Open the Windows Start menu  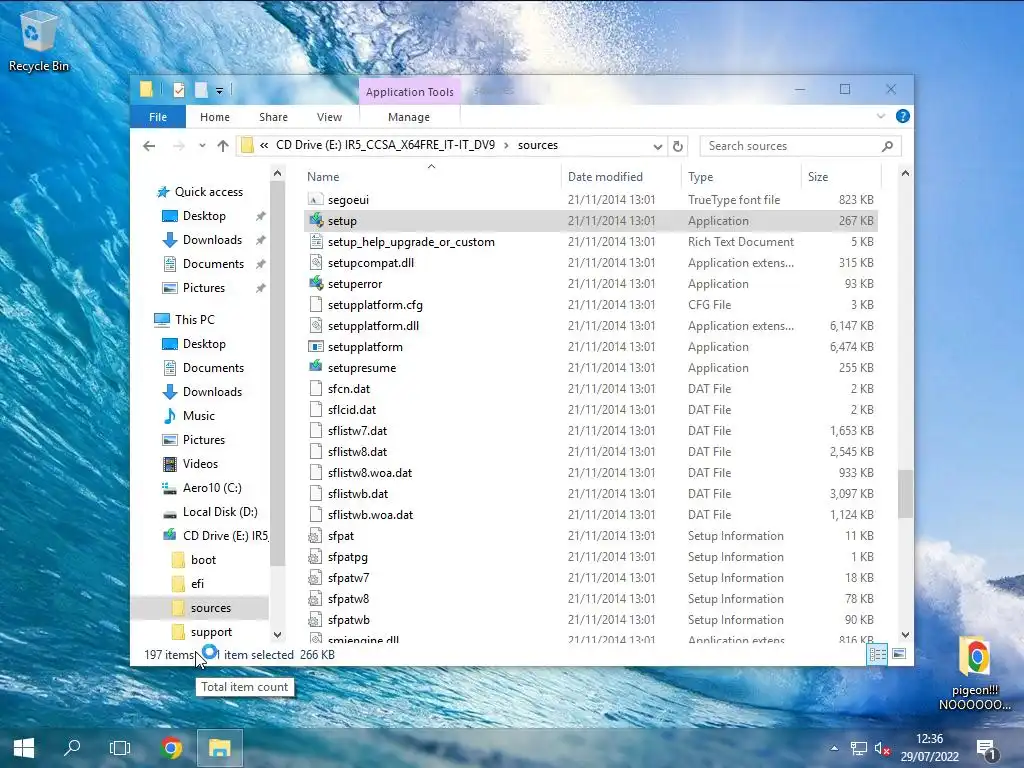[24, 748]
